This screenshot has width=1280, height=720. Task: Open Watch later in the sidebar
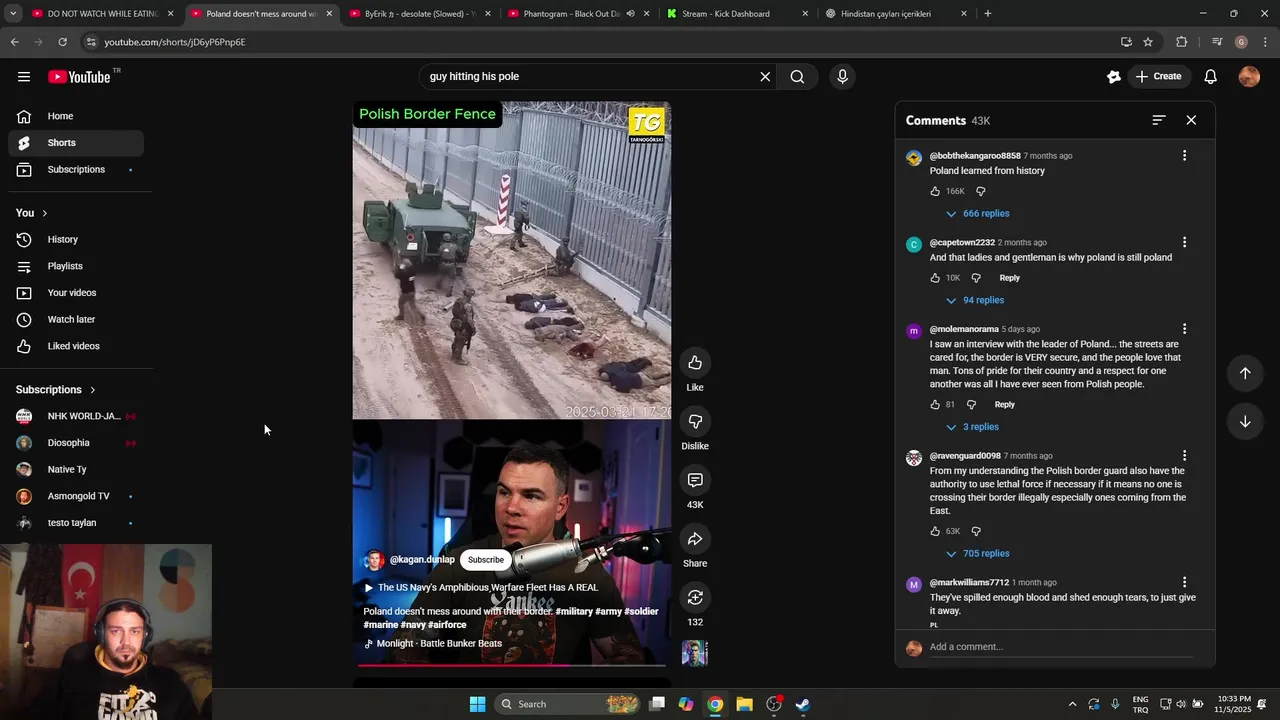point(76,320)
